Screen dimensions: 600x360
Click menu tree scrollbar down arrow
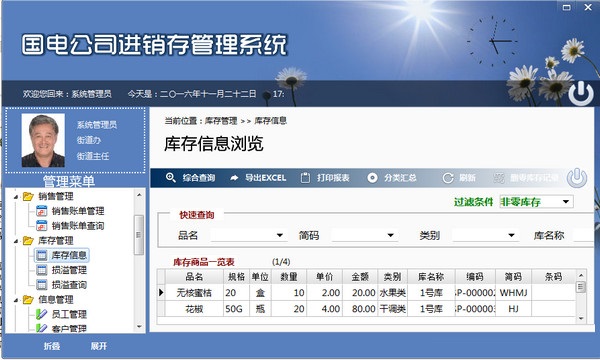click(x=139, y=327)
